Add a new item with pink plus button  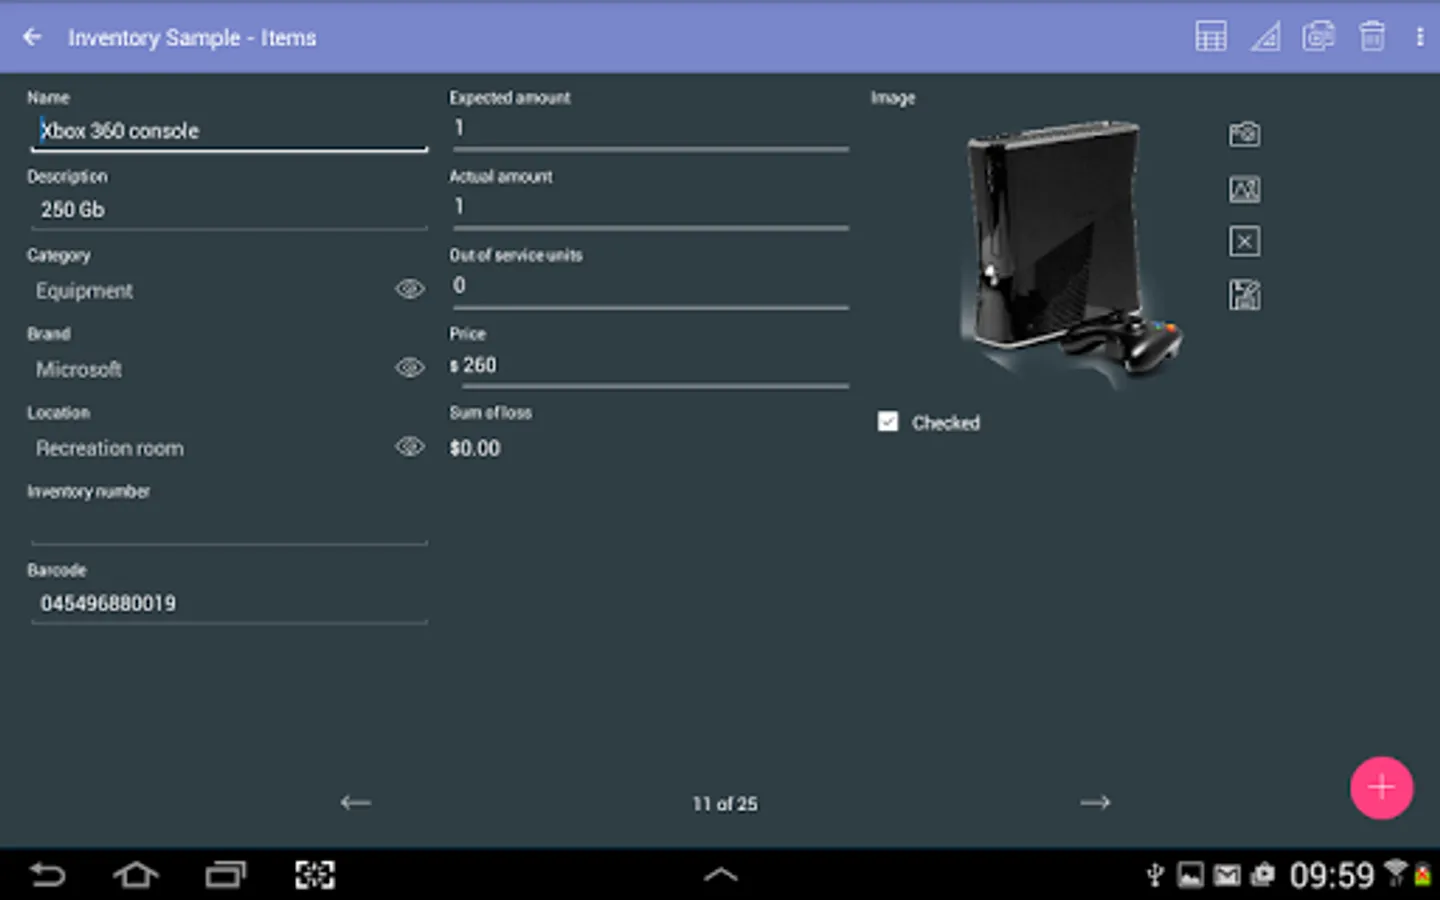pos(1381,788)
